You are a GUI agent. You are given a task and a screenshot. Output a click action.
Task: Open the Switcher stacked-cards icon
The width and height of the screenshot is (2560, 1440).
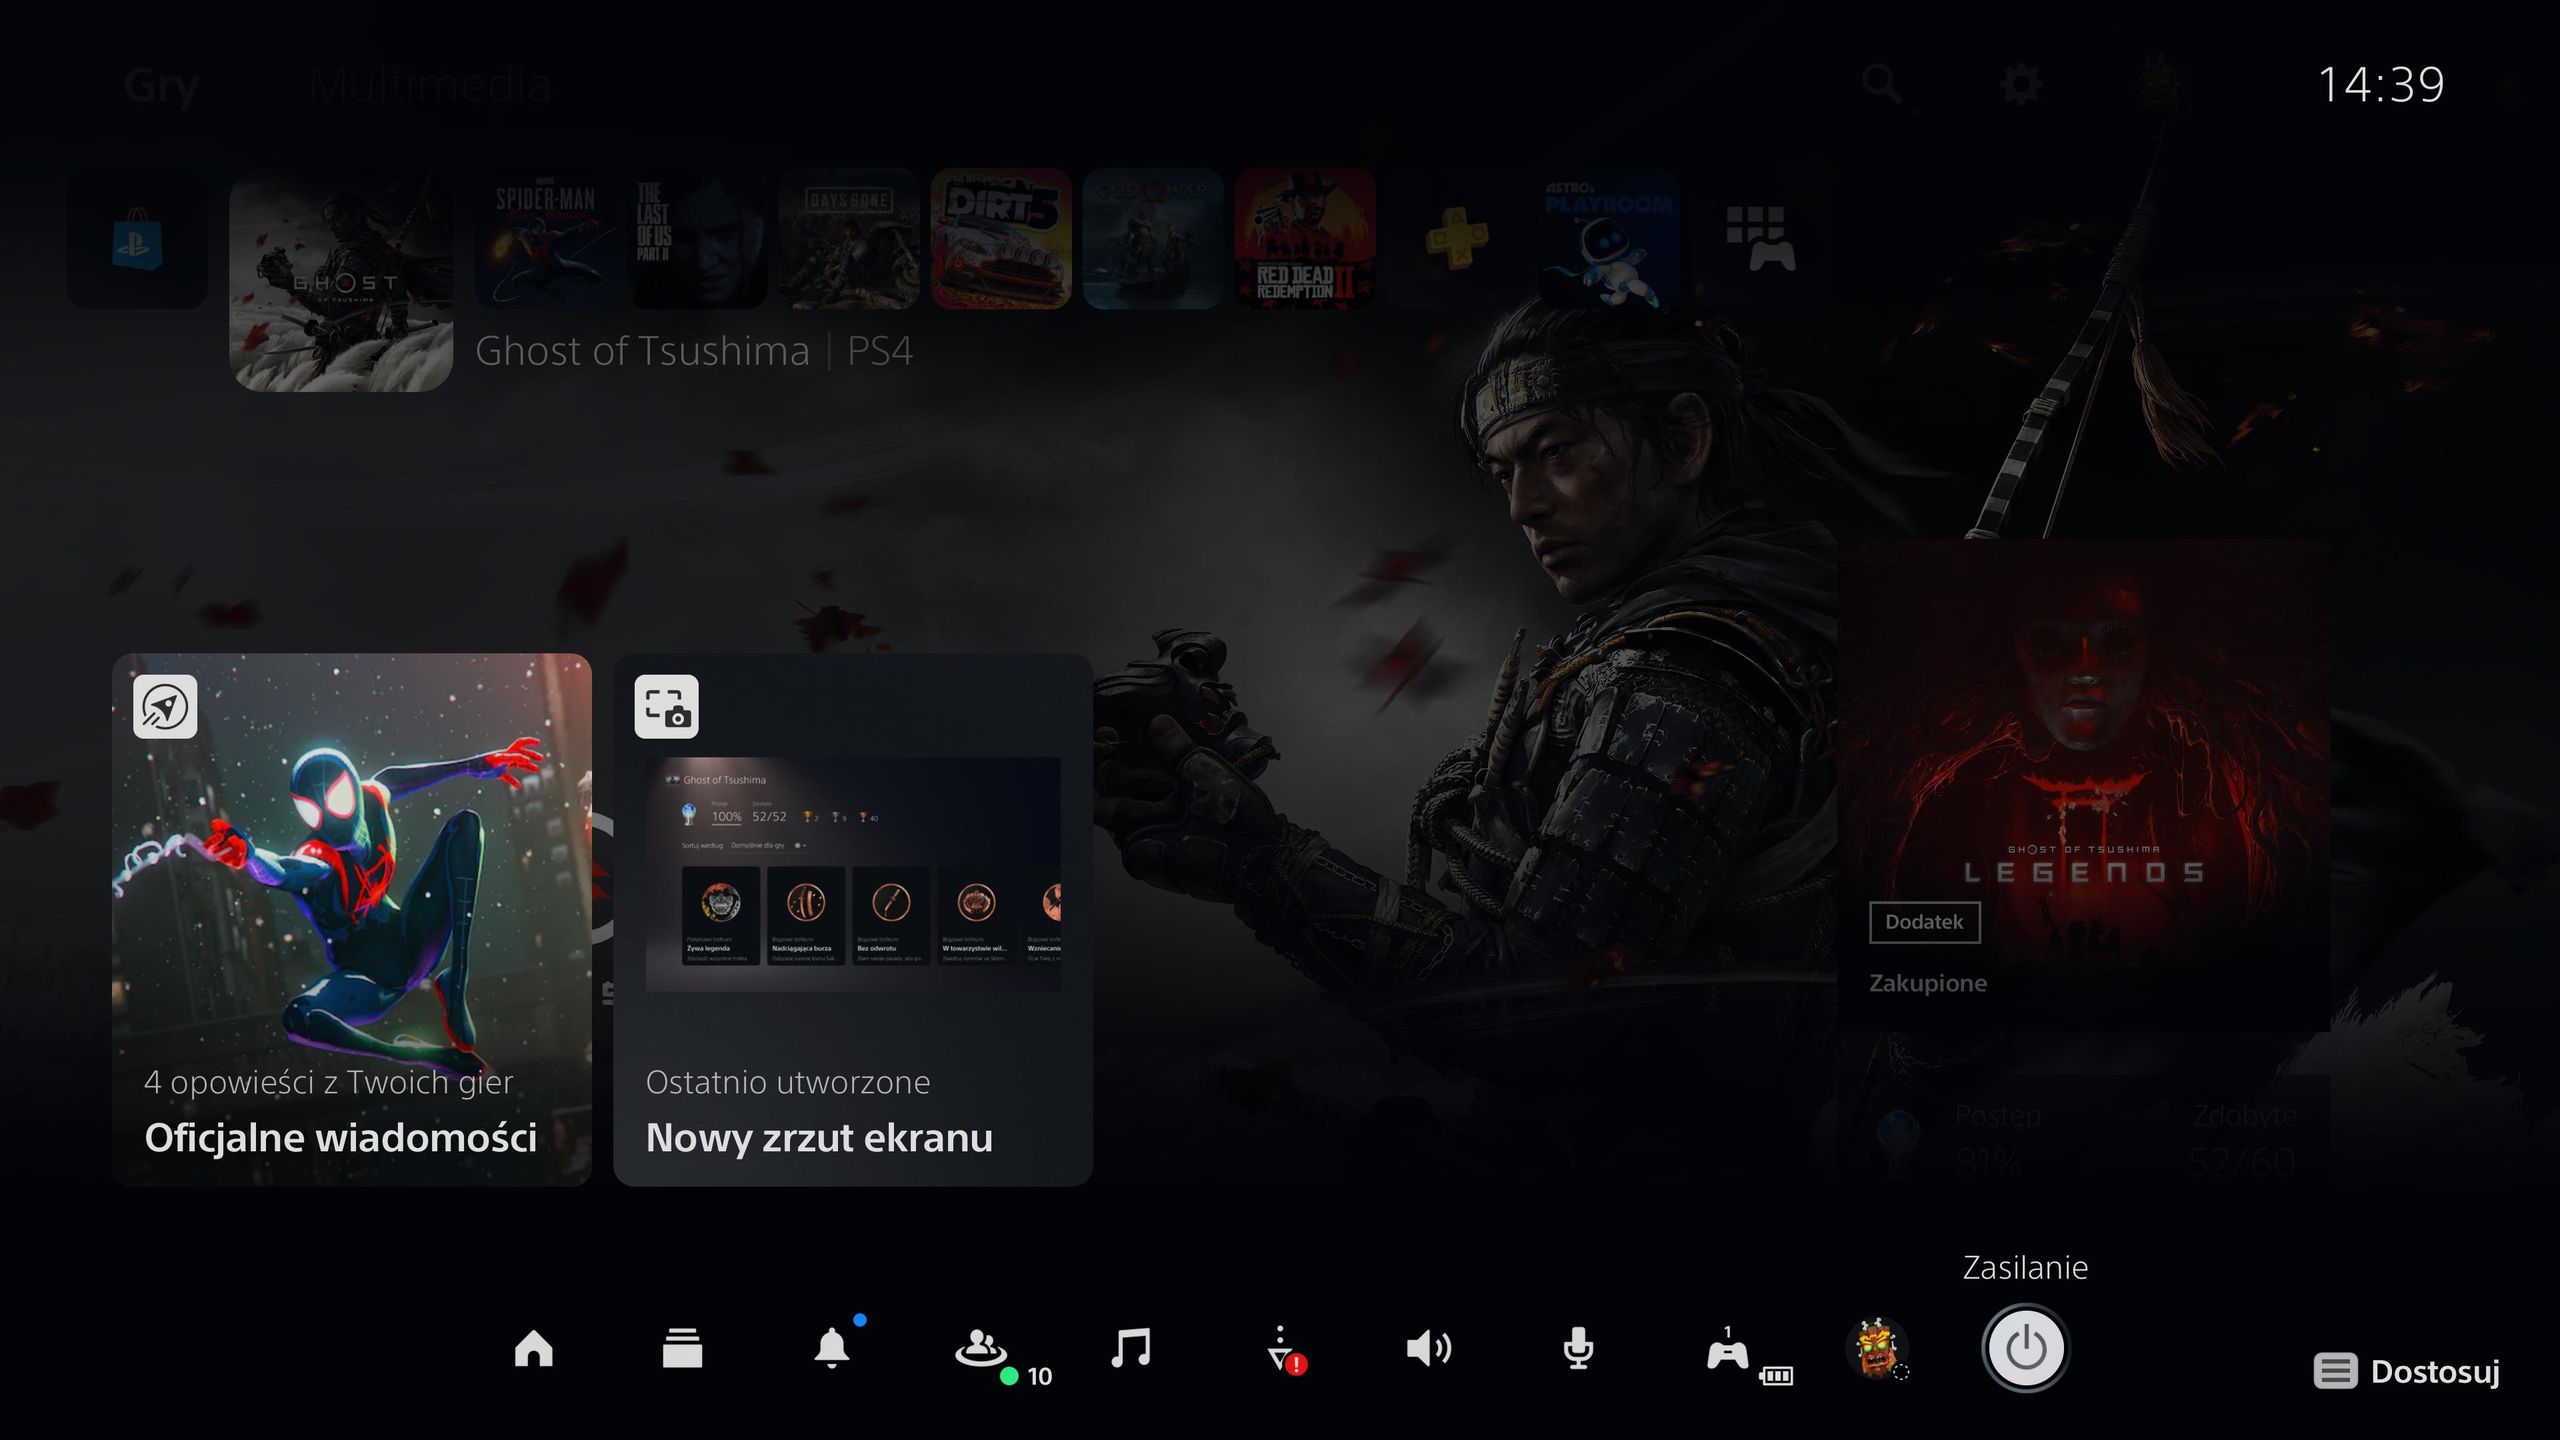click(682, 1348)
